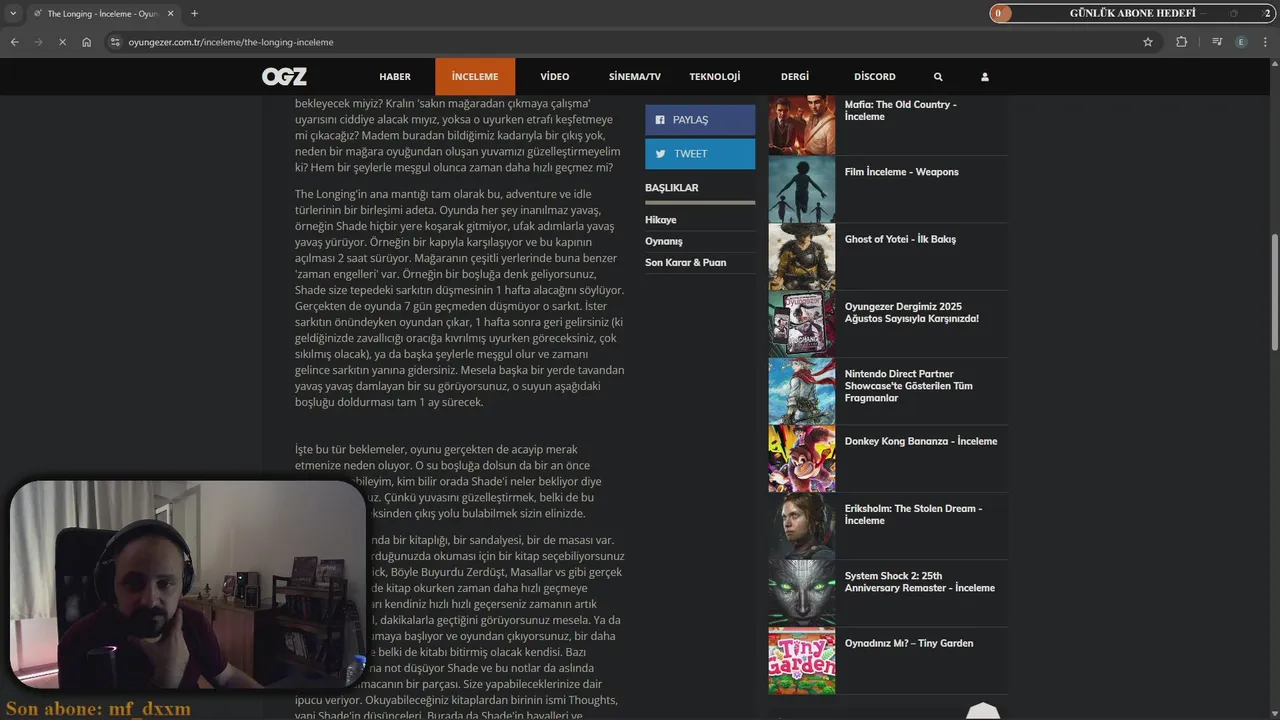The height and width of the screenshot is (720, 1280).
Task: Tweet the article with TWEET button
Action: [x=700, y=154]
